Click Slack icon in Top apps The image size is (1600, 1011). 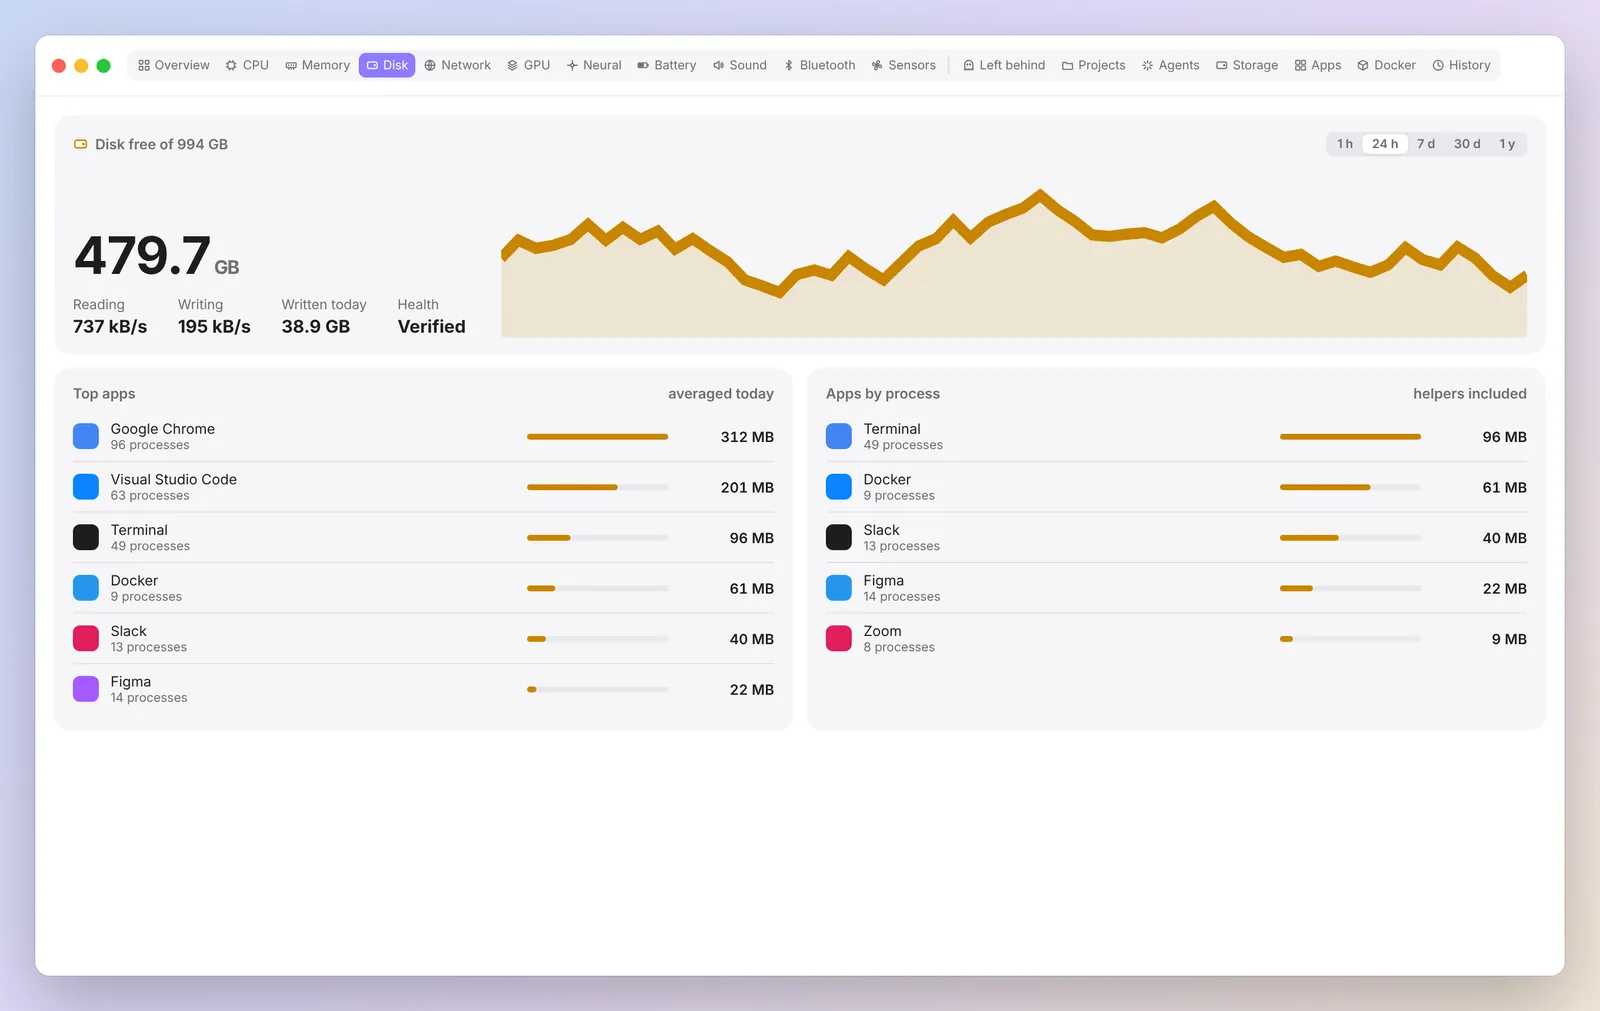(86, 638)
